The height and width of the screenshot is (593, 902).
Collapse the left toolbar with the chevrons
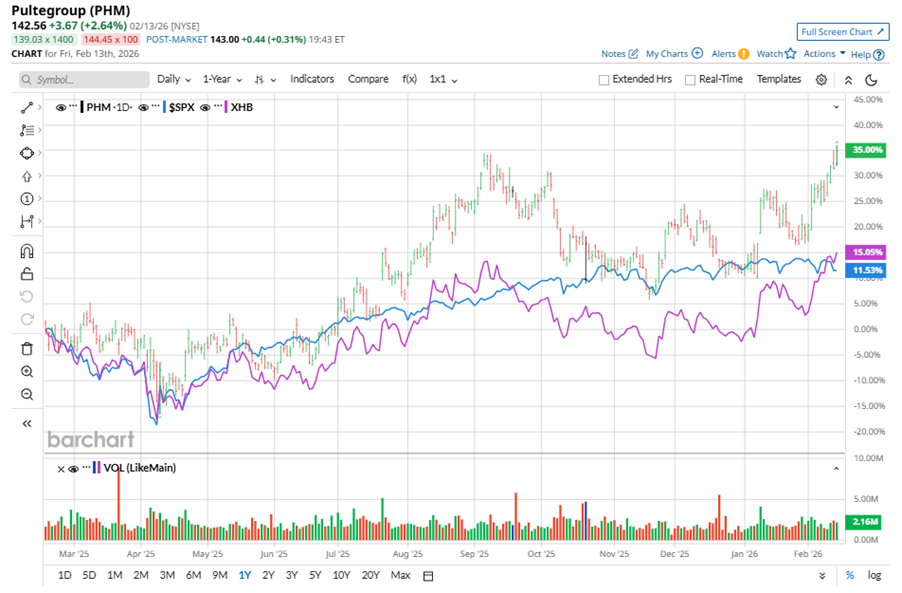click(26, 422)
